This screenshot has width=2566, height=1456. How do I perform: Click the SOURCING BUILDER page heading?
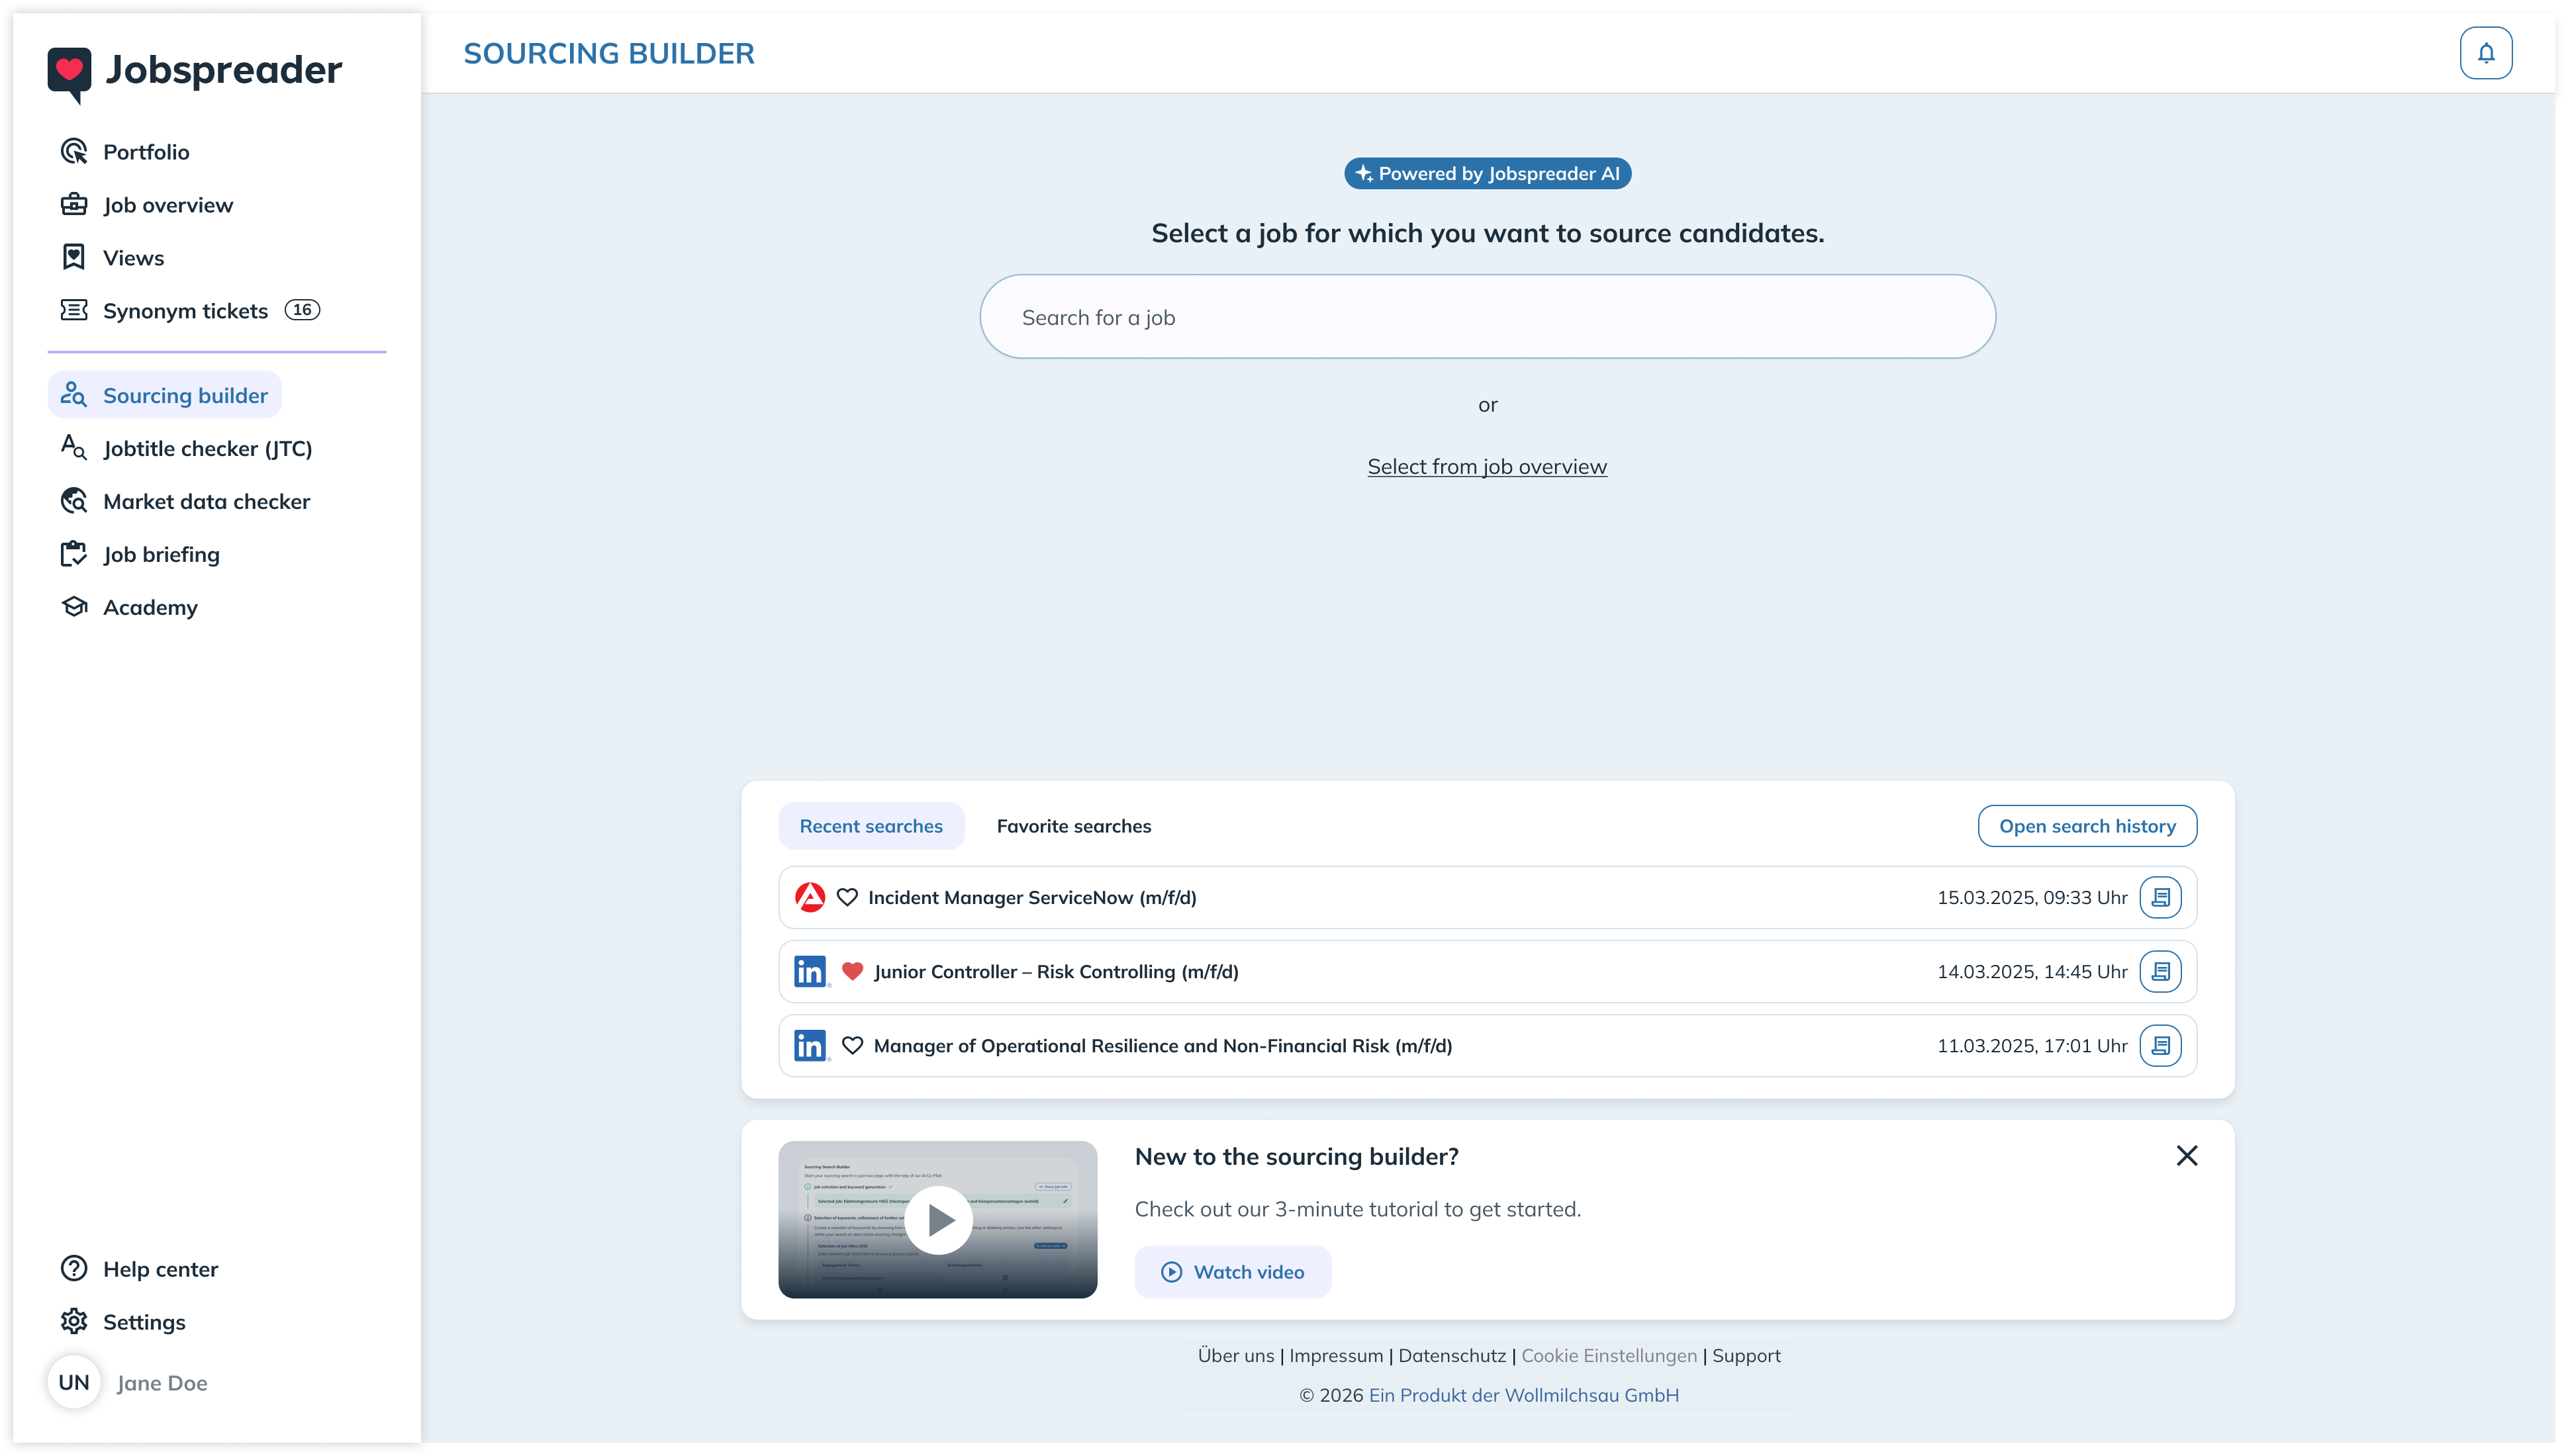609,53
